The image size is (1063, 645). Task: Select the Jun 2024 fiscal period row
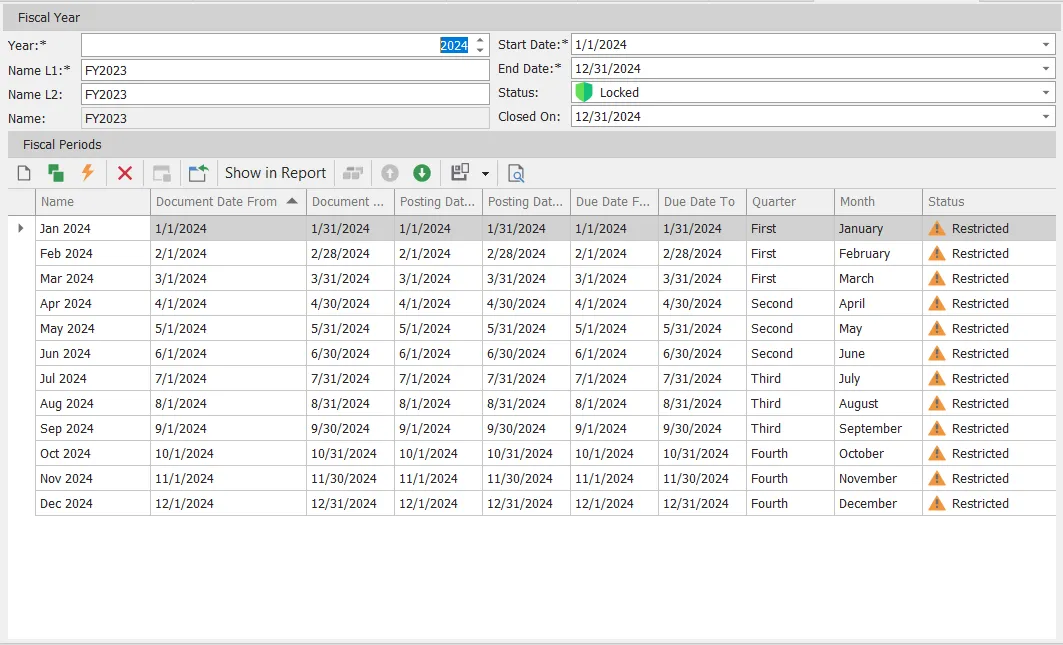coord(66,354)
